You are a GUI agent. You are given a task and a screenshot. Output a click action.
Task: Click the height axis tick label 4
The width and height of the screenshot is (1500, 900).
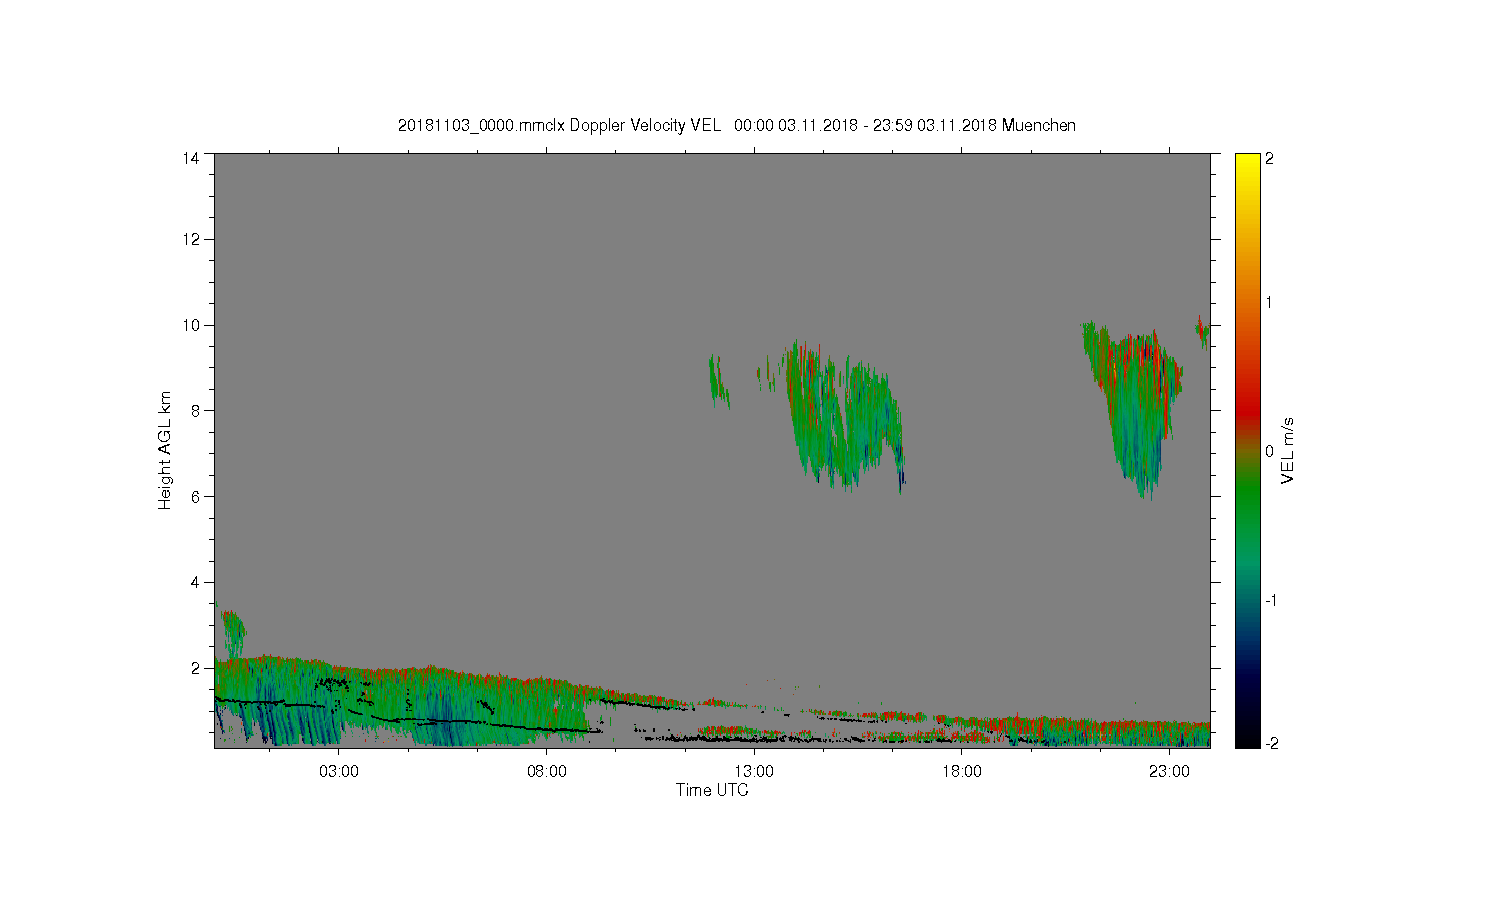coord(195,582)
